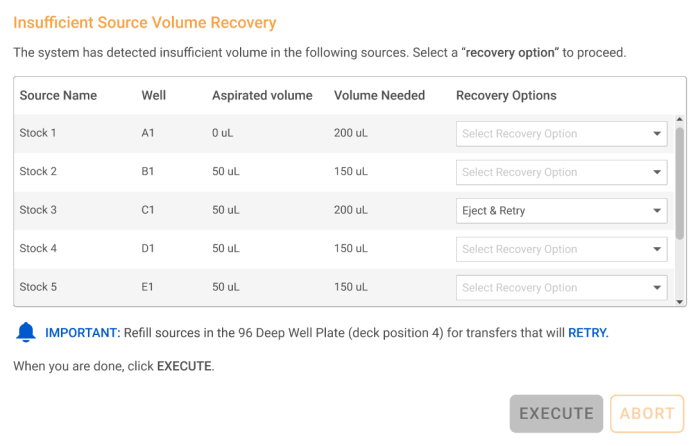Click the EXECUTE button
Image resolution: width=700 pixels, height=446 pixels.
556,414
